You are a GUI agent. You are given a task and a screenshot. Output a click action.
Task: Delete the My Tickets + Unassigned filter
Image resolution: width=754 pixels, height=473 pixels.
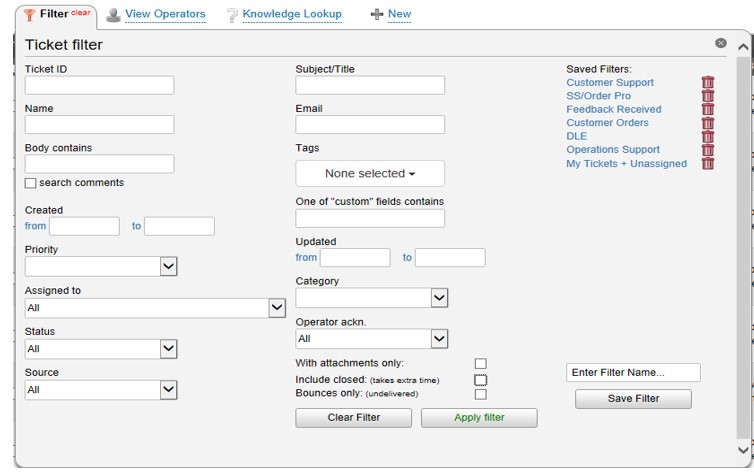point(707,163)
